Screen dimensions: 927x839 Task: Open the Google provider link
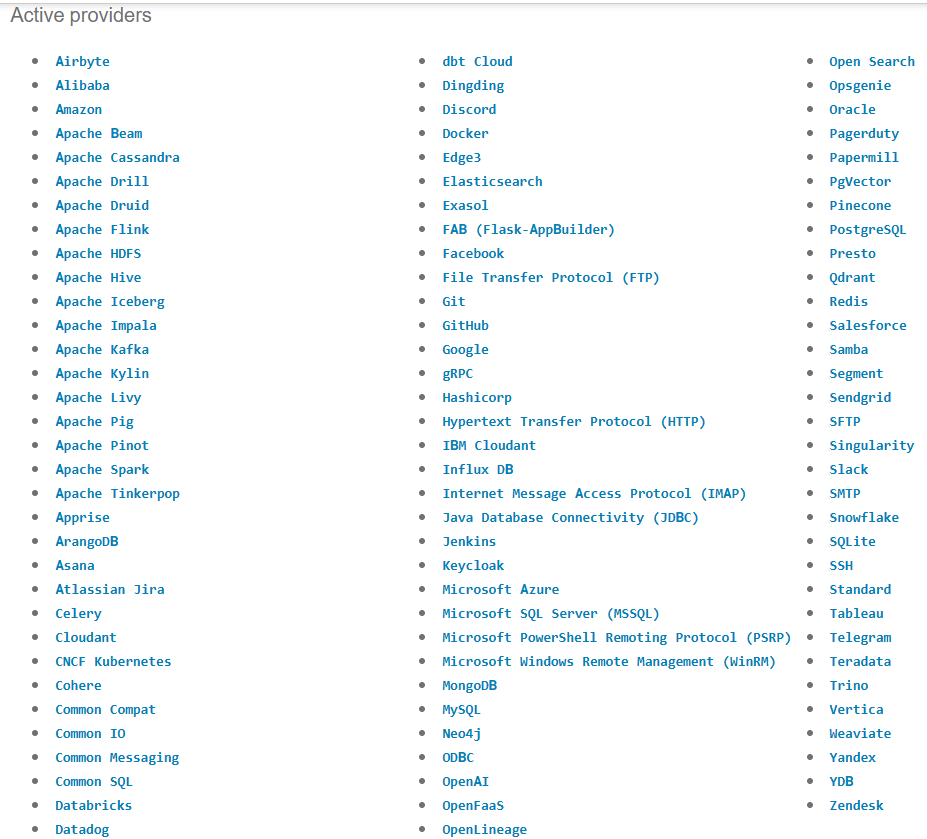click(x=465, y=349)
